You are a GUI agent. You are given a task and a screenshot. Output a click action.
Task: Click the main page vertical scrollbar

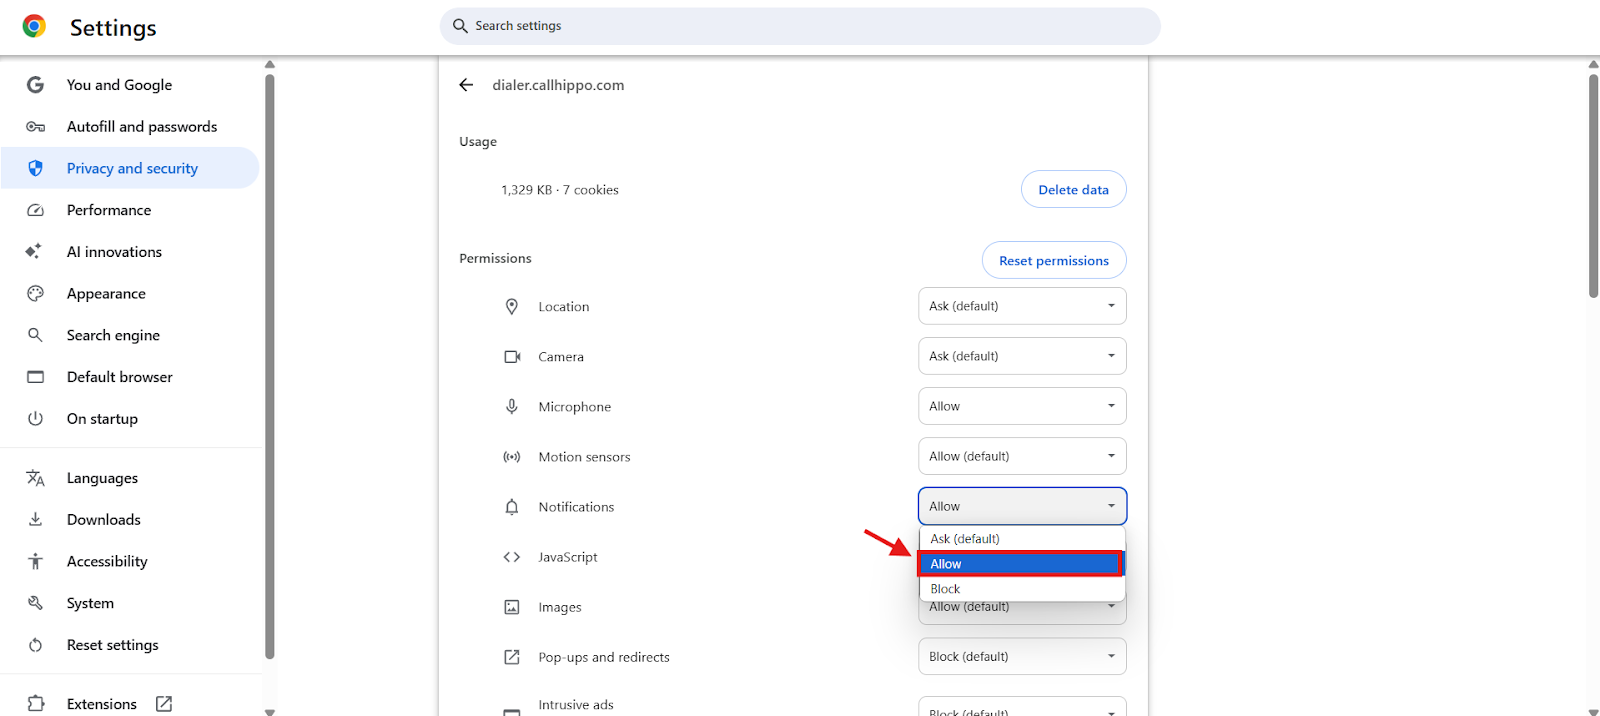pyautogui.click(x=1594, y=185)
